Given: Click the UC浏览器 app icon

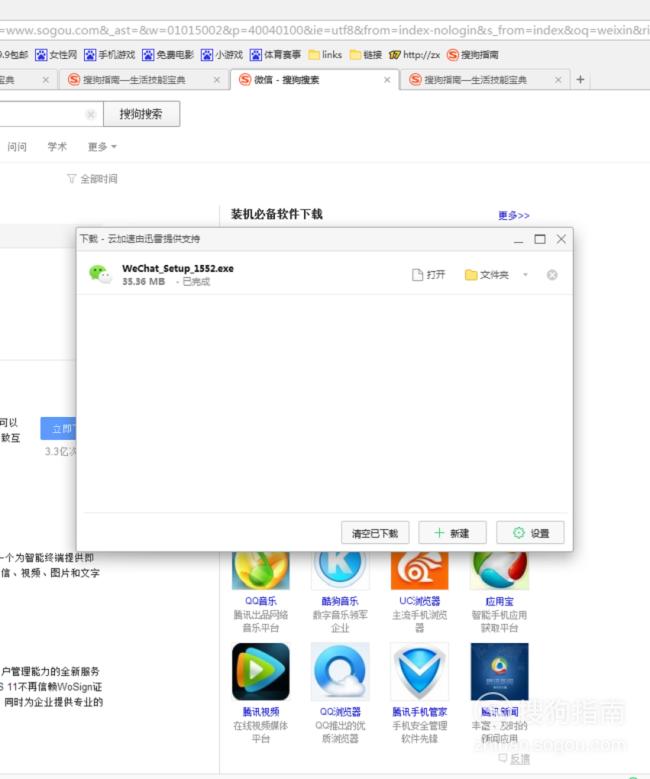Looking at the screenshot, I should (x=419, y=570).
